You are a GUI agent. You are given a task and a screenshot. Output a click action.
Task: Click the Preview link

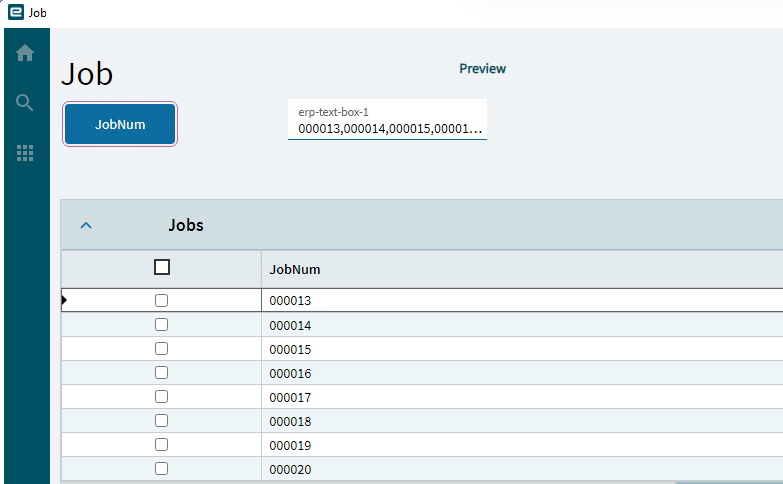[482, 69]
